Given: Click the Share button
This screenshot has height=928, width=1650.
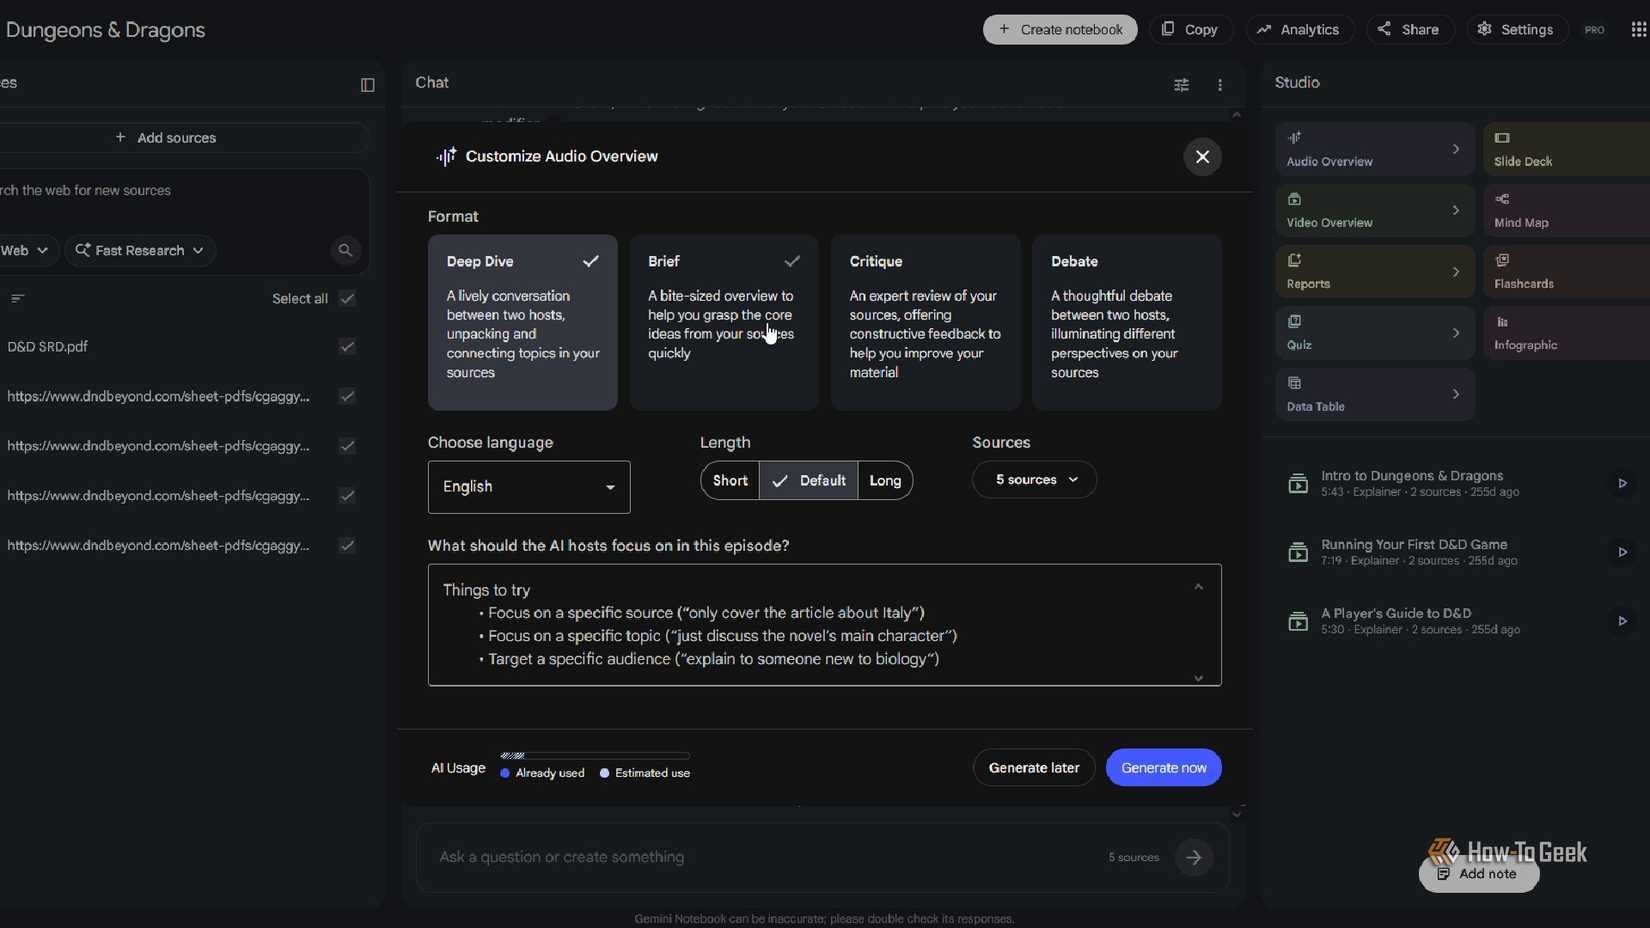Looking at the screenshot, I should pyautogui.click(x=1409, y=29).
